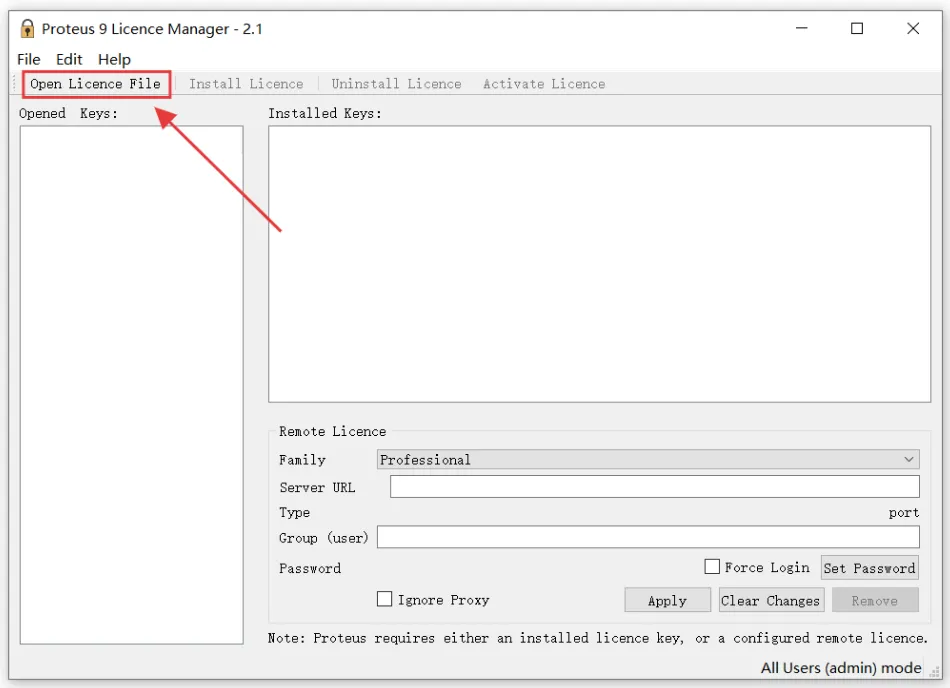The image size is (950, 688).
Task: Click inside the Opened Keys list box
Action: [131, 385]
